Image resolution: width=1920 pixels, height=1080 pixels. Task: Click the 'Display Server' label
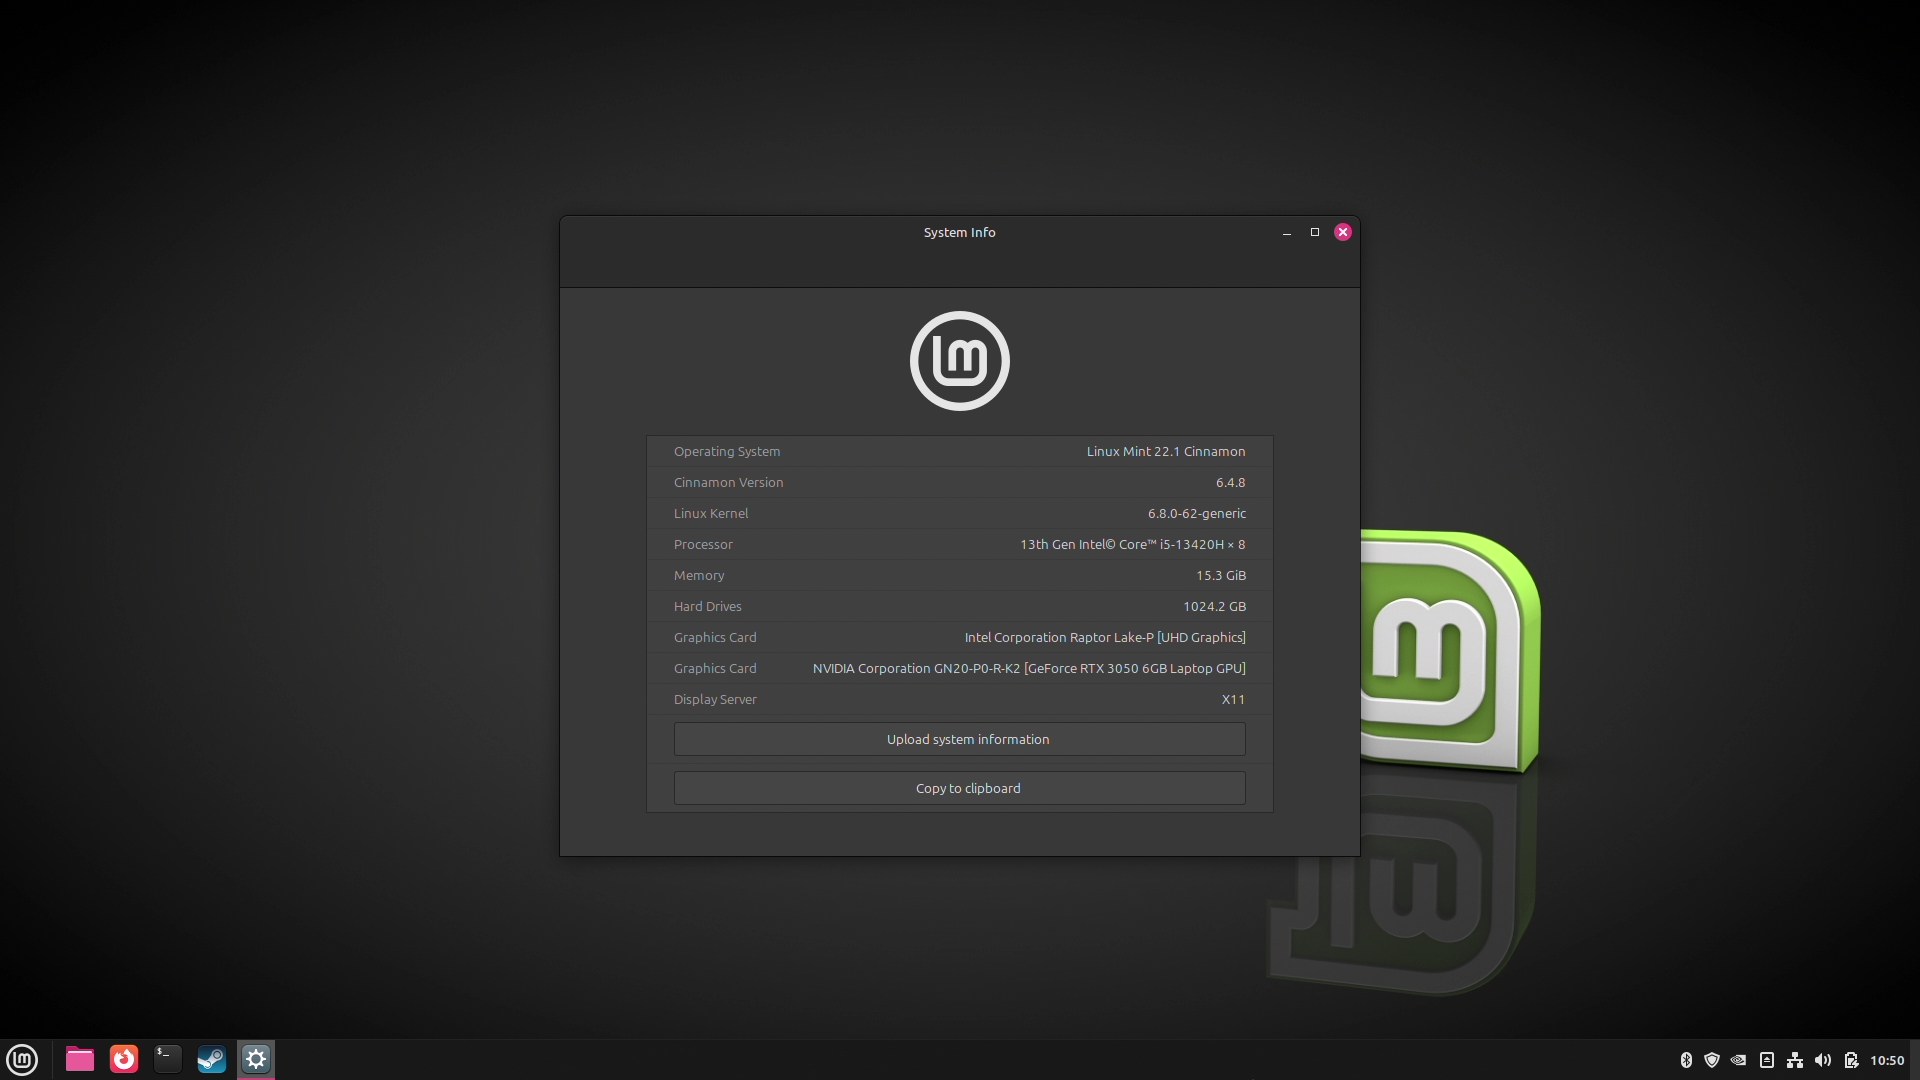[715, 699]
